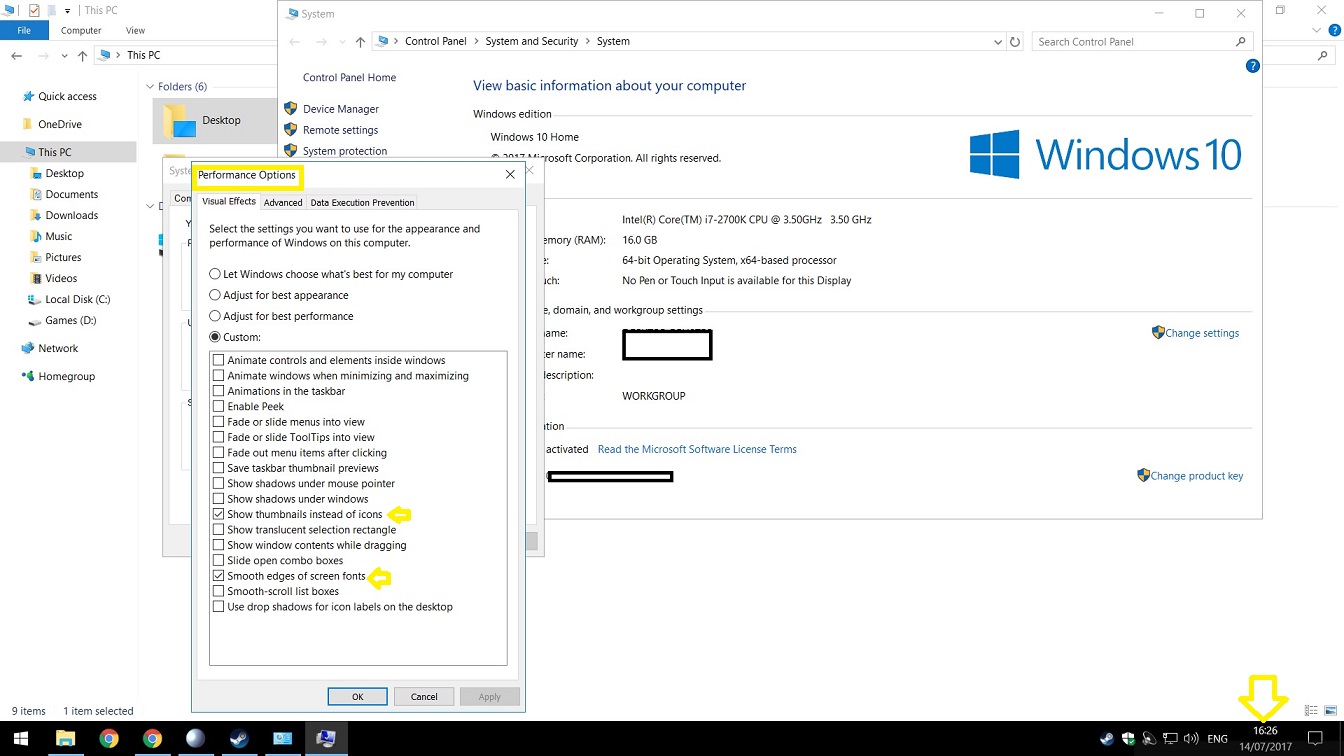Switch Explorer to large thumbnails view icon

1331,711
